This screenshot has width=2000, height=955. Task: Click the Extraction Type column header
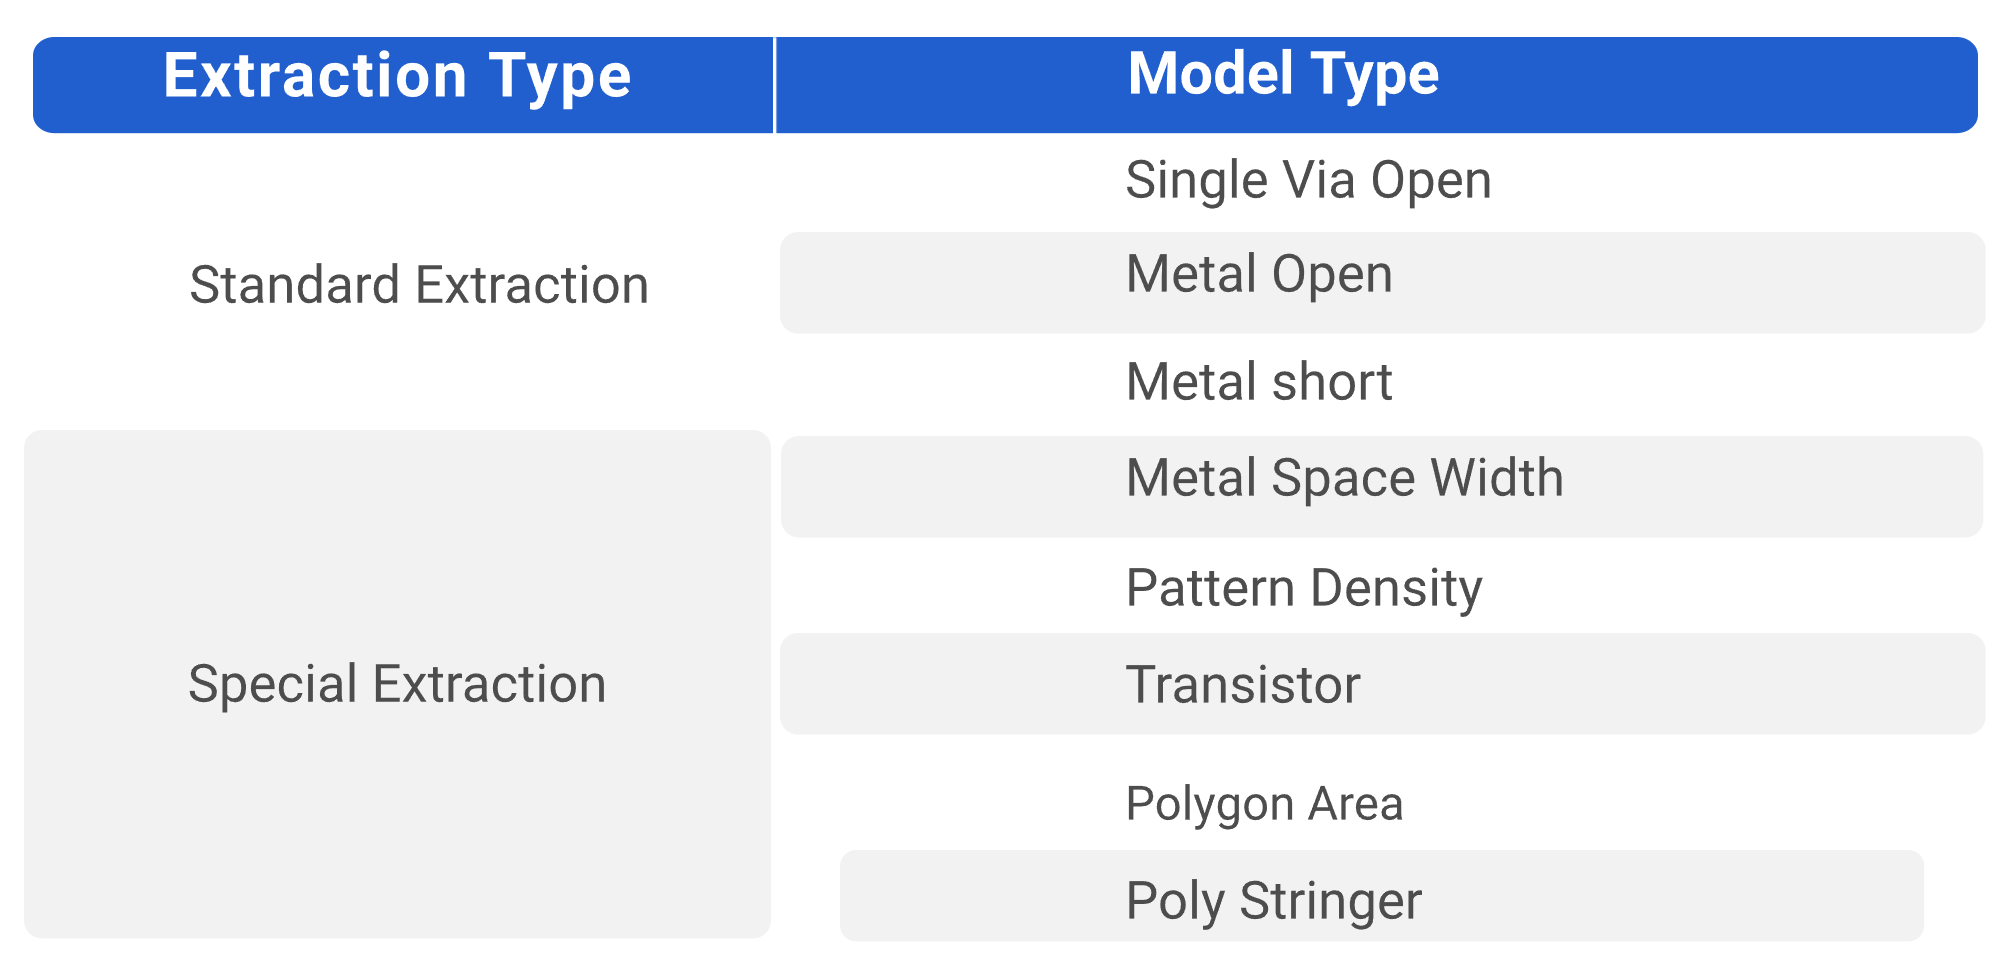click(x=397, y=78)
